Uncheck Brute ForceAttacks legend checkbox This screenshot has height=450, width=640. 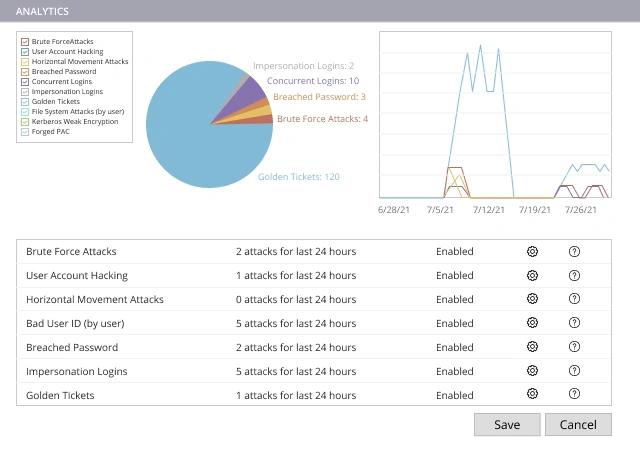pos(25,42)
